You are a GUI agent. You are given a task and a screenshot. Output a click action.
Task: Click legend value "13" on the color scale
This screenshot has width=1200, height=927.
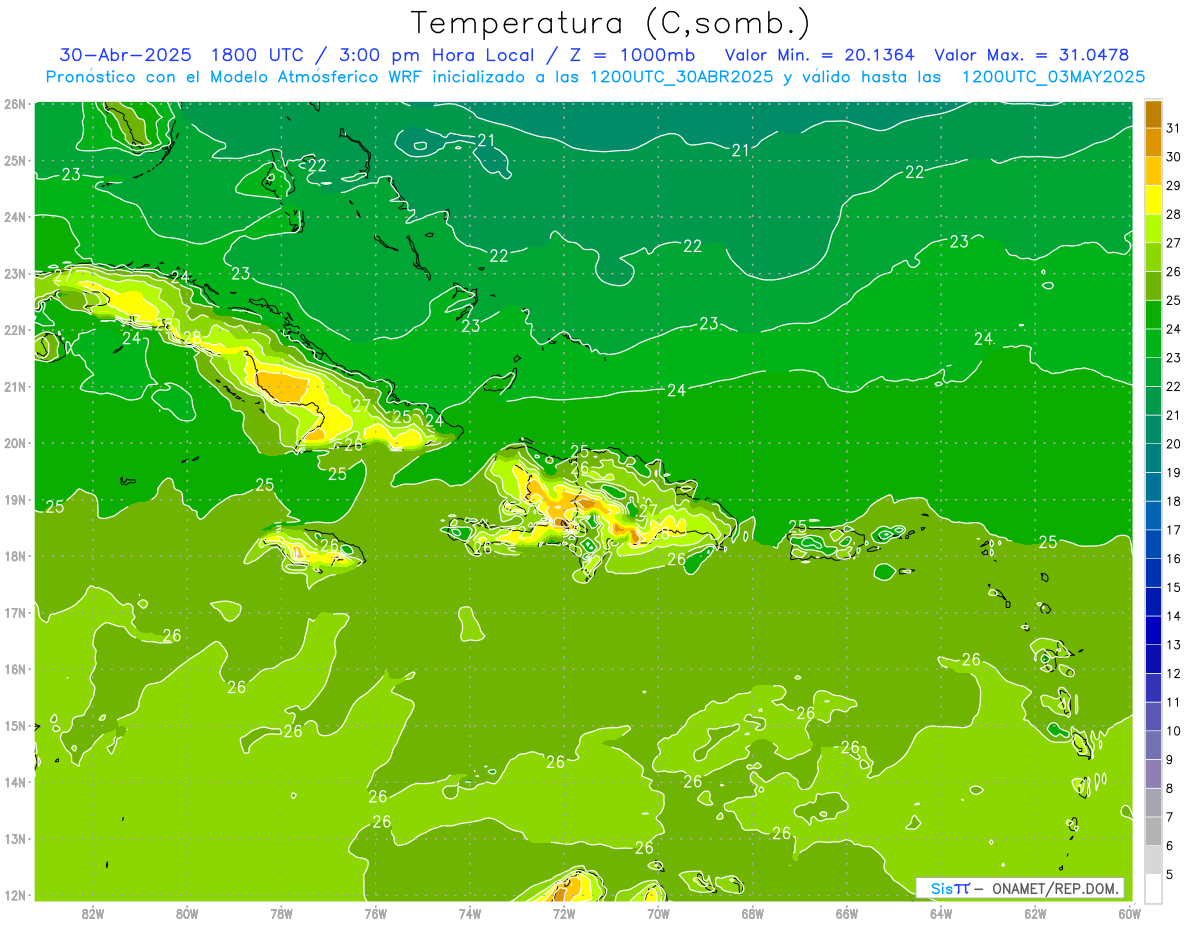(1174, 645)
